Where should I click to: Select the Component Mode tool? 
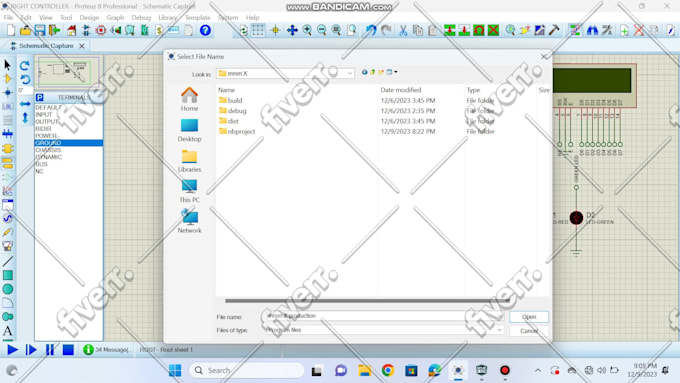point(7,79)
